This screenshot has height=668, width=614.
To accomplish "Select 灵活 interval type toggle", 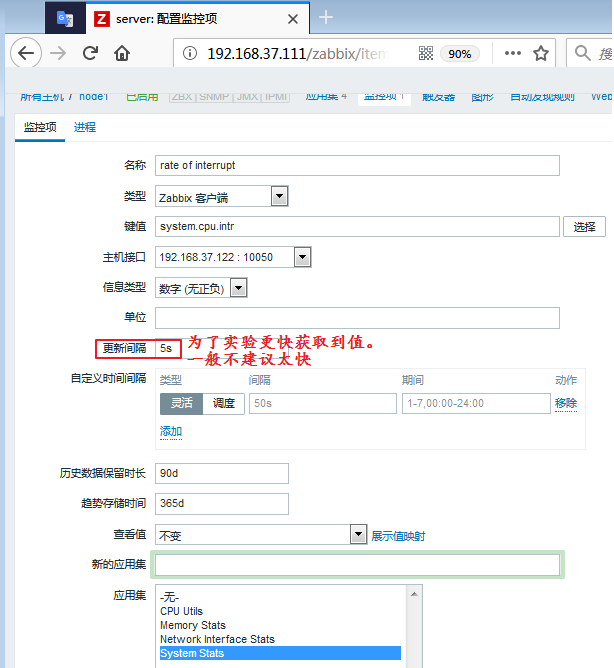I will tap(181, 403).
